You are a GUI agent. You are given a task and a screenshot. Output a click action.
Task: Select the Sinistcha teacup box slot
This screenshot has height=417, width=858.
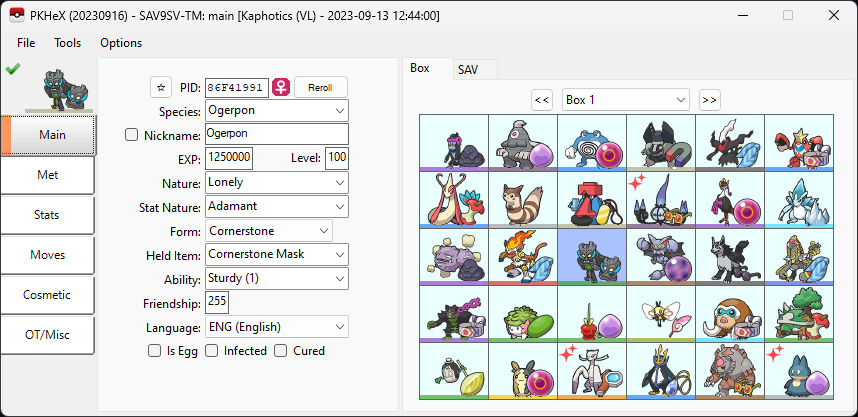point(454,370)
